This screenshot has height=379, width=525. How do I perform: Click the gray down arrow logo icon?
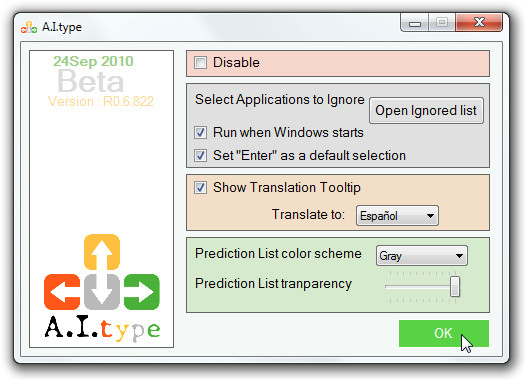102,292
